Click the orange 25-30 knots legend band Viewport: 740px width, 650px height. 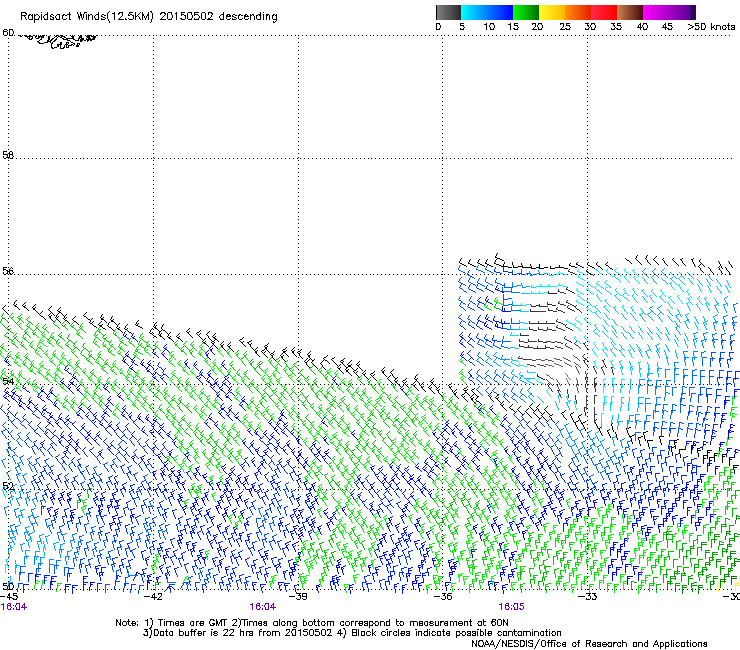point(578,12)
